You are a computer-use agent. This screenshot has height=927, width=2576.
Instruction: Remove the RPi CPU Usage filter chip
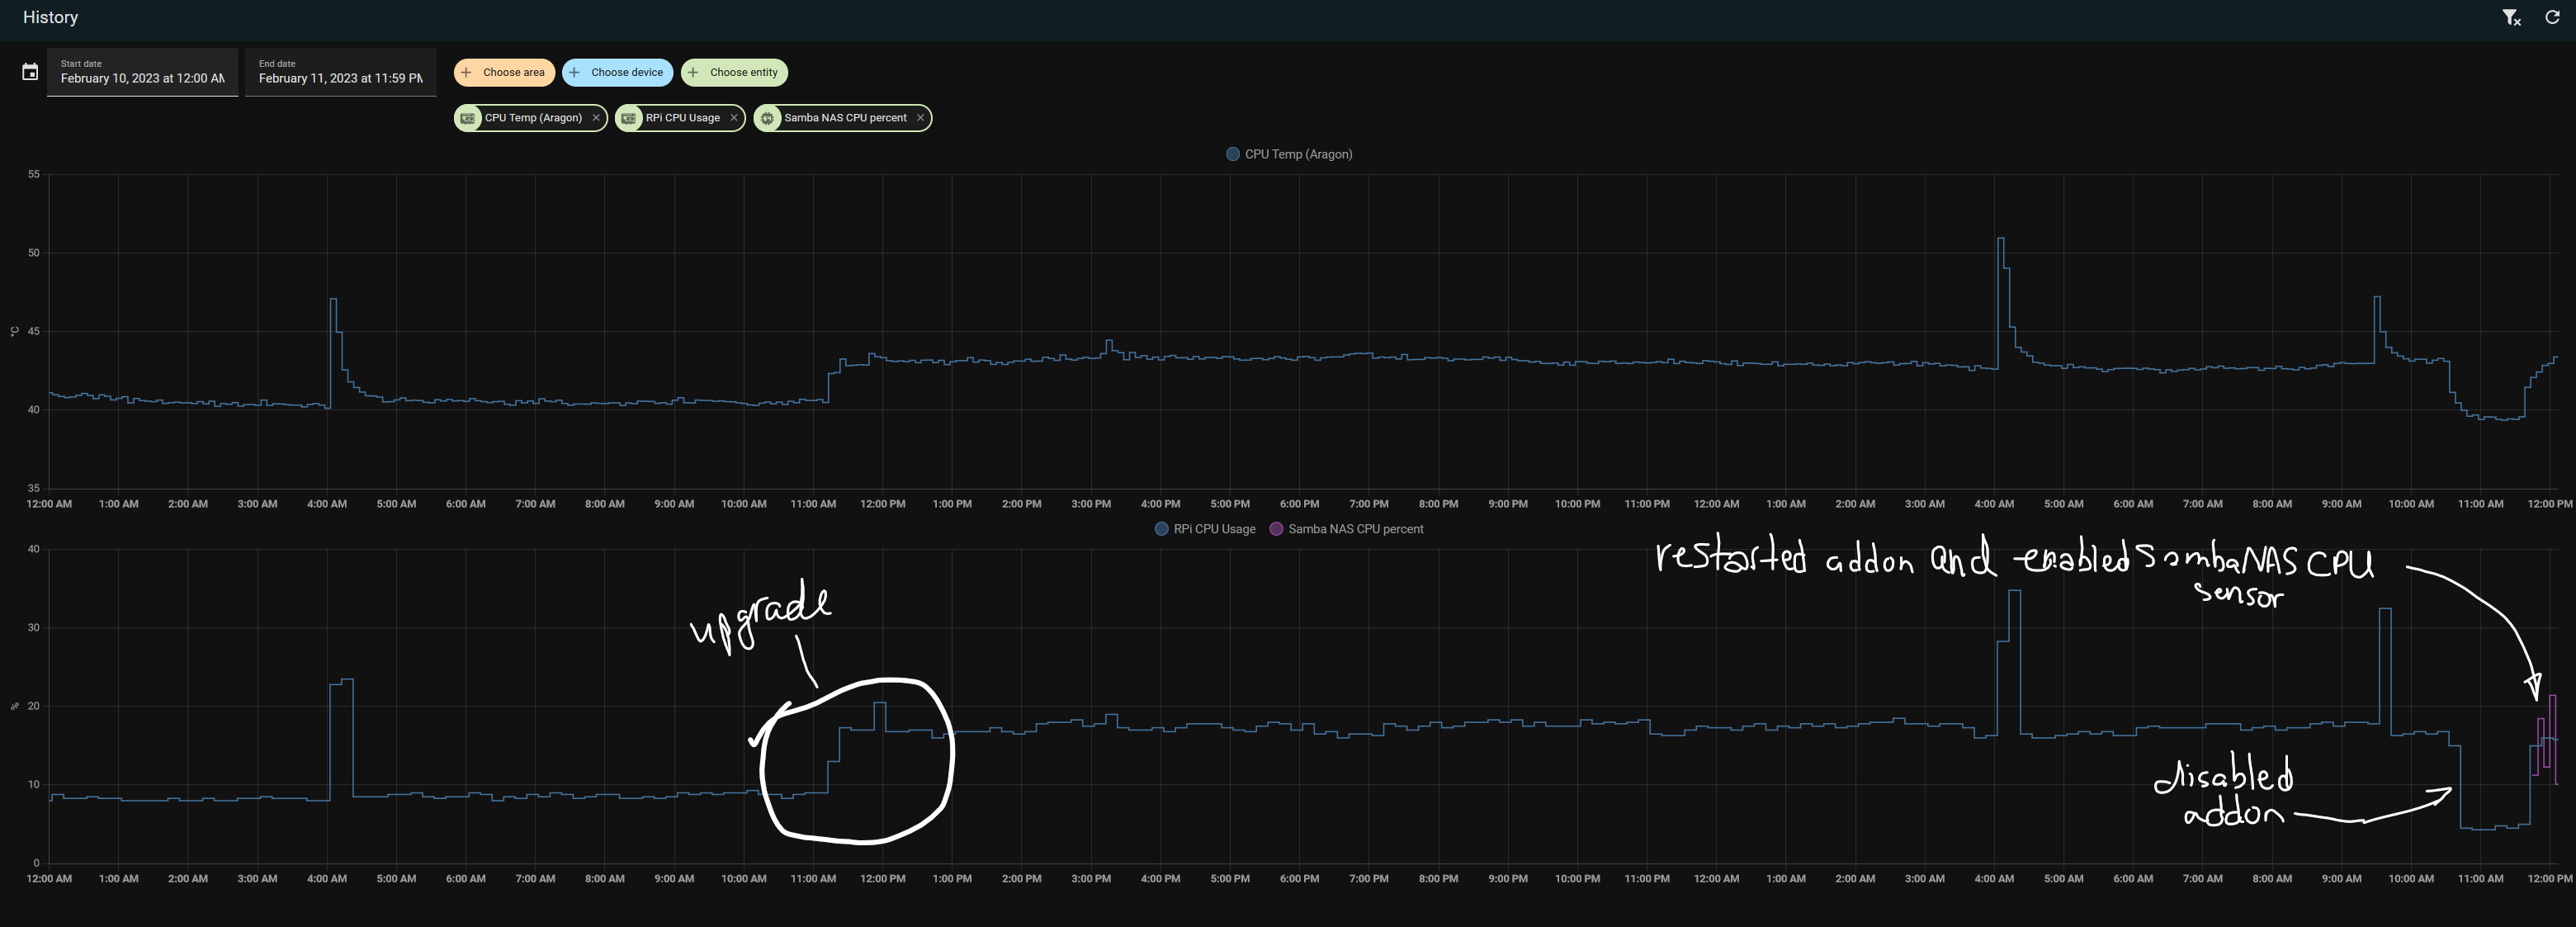point(734,118)
